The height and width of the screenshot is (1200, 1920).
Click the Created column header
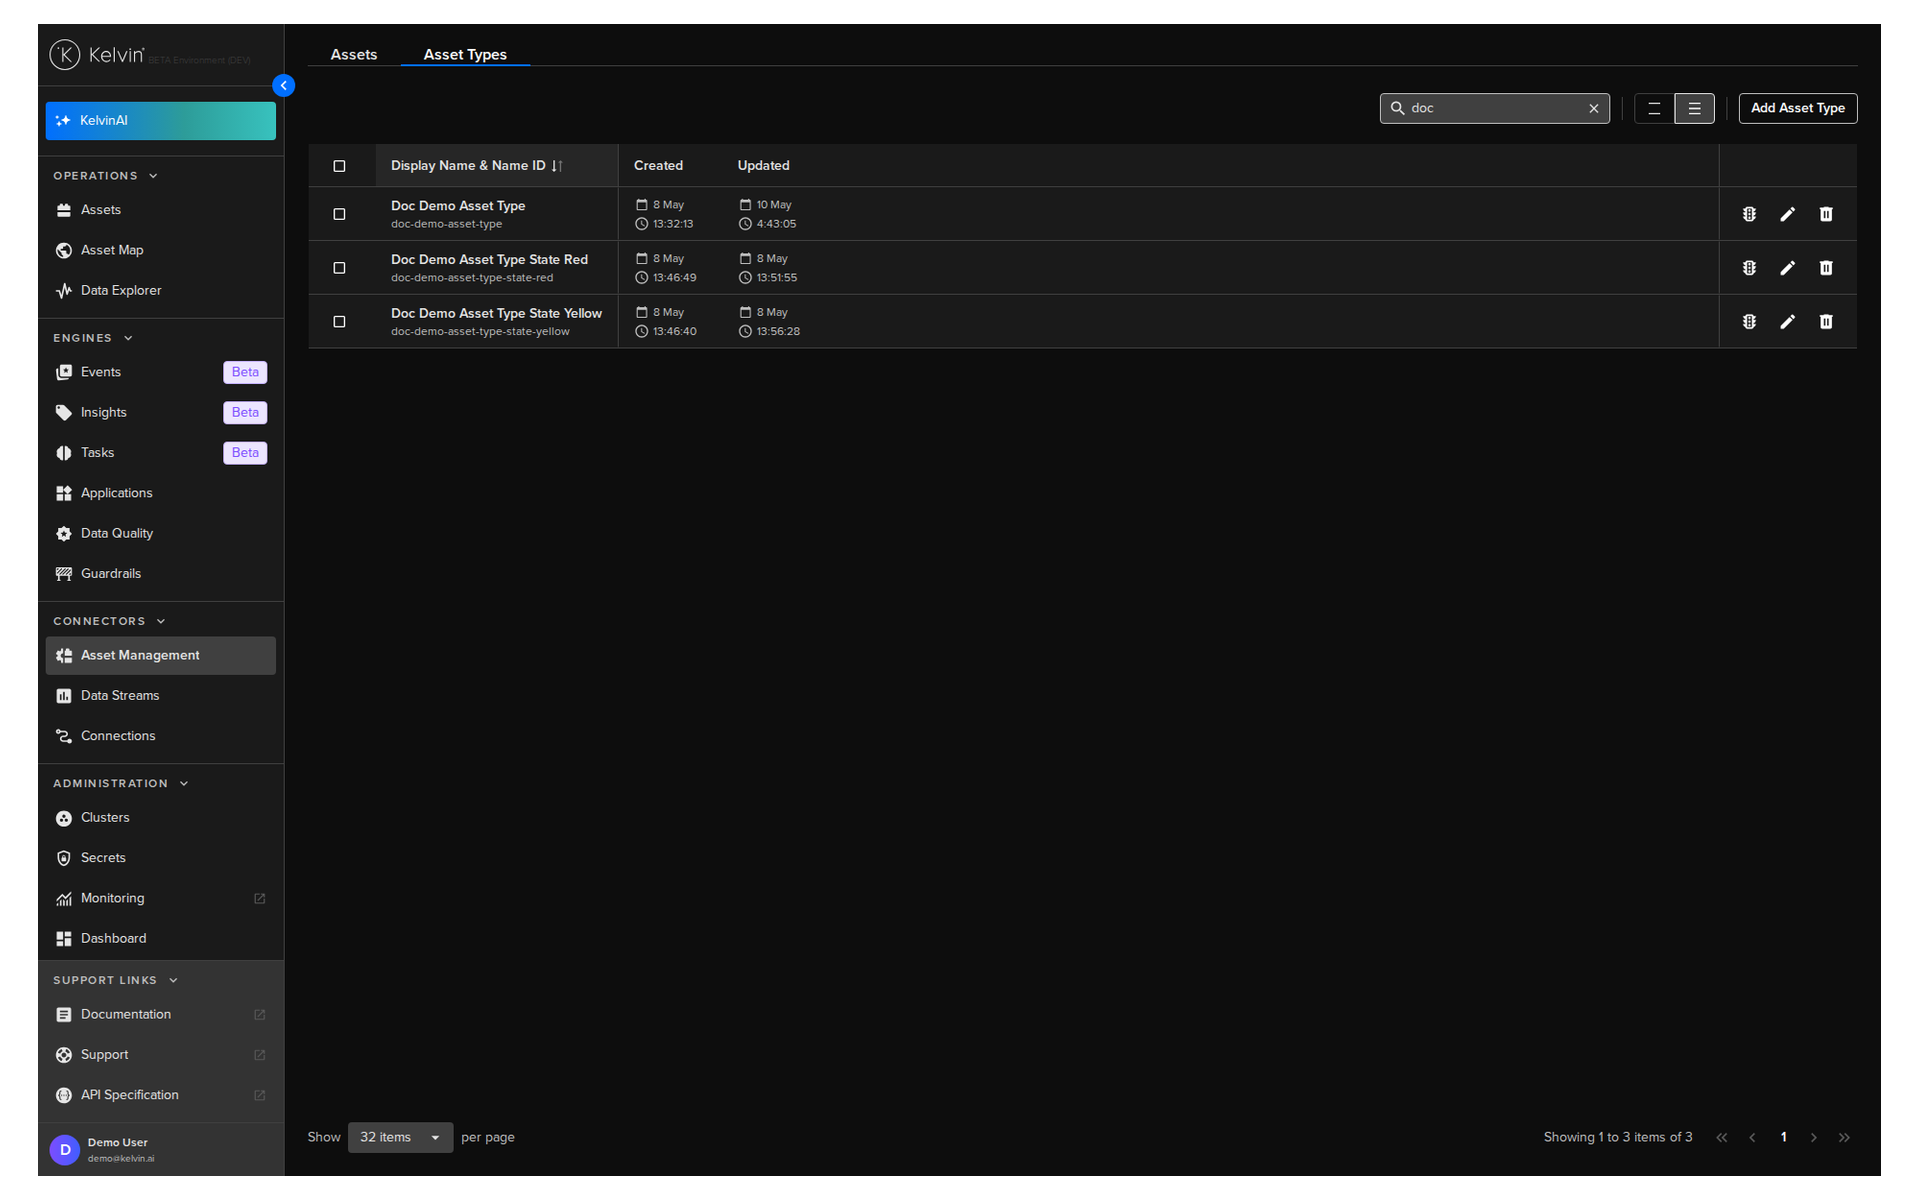pyautogui.click(x=658, y=166)
